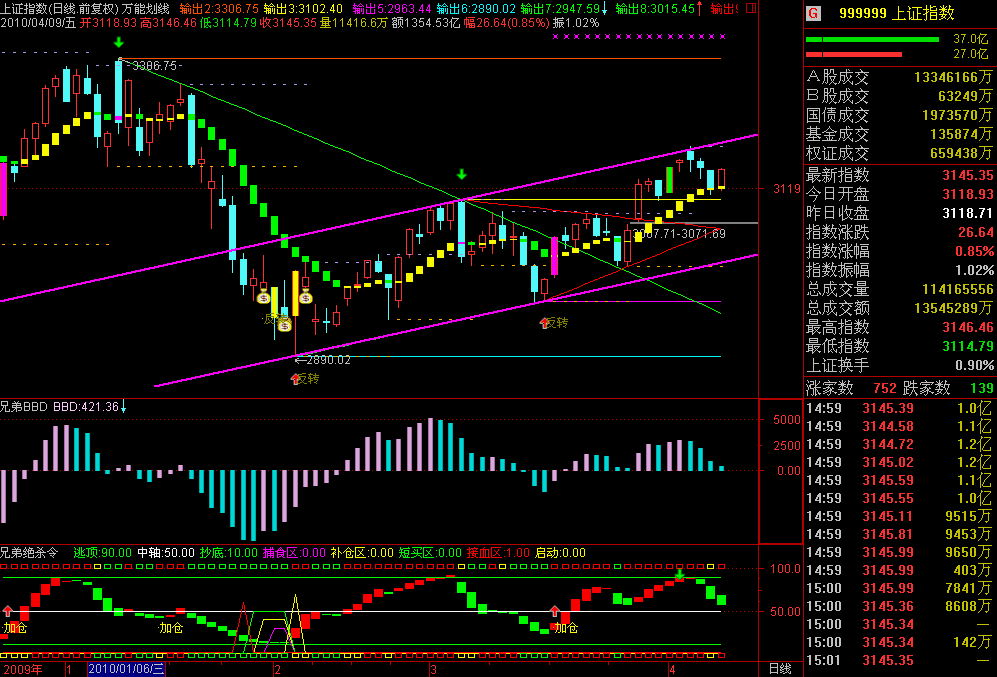Click the 最新指数 value 3145.35
The width and height of the screenshot is (997, 677).
click(x=968, y=175)
